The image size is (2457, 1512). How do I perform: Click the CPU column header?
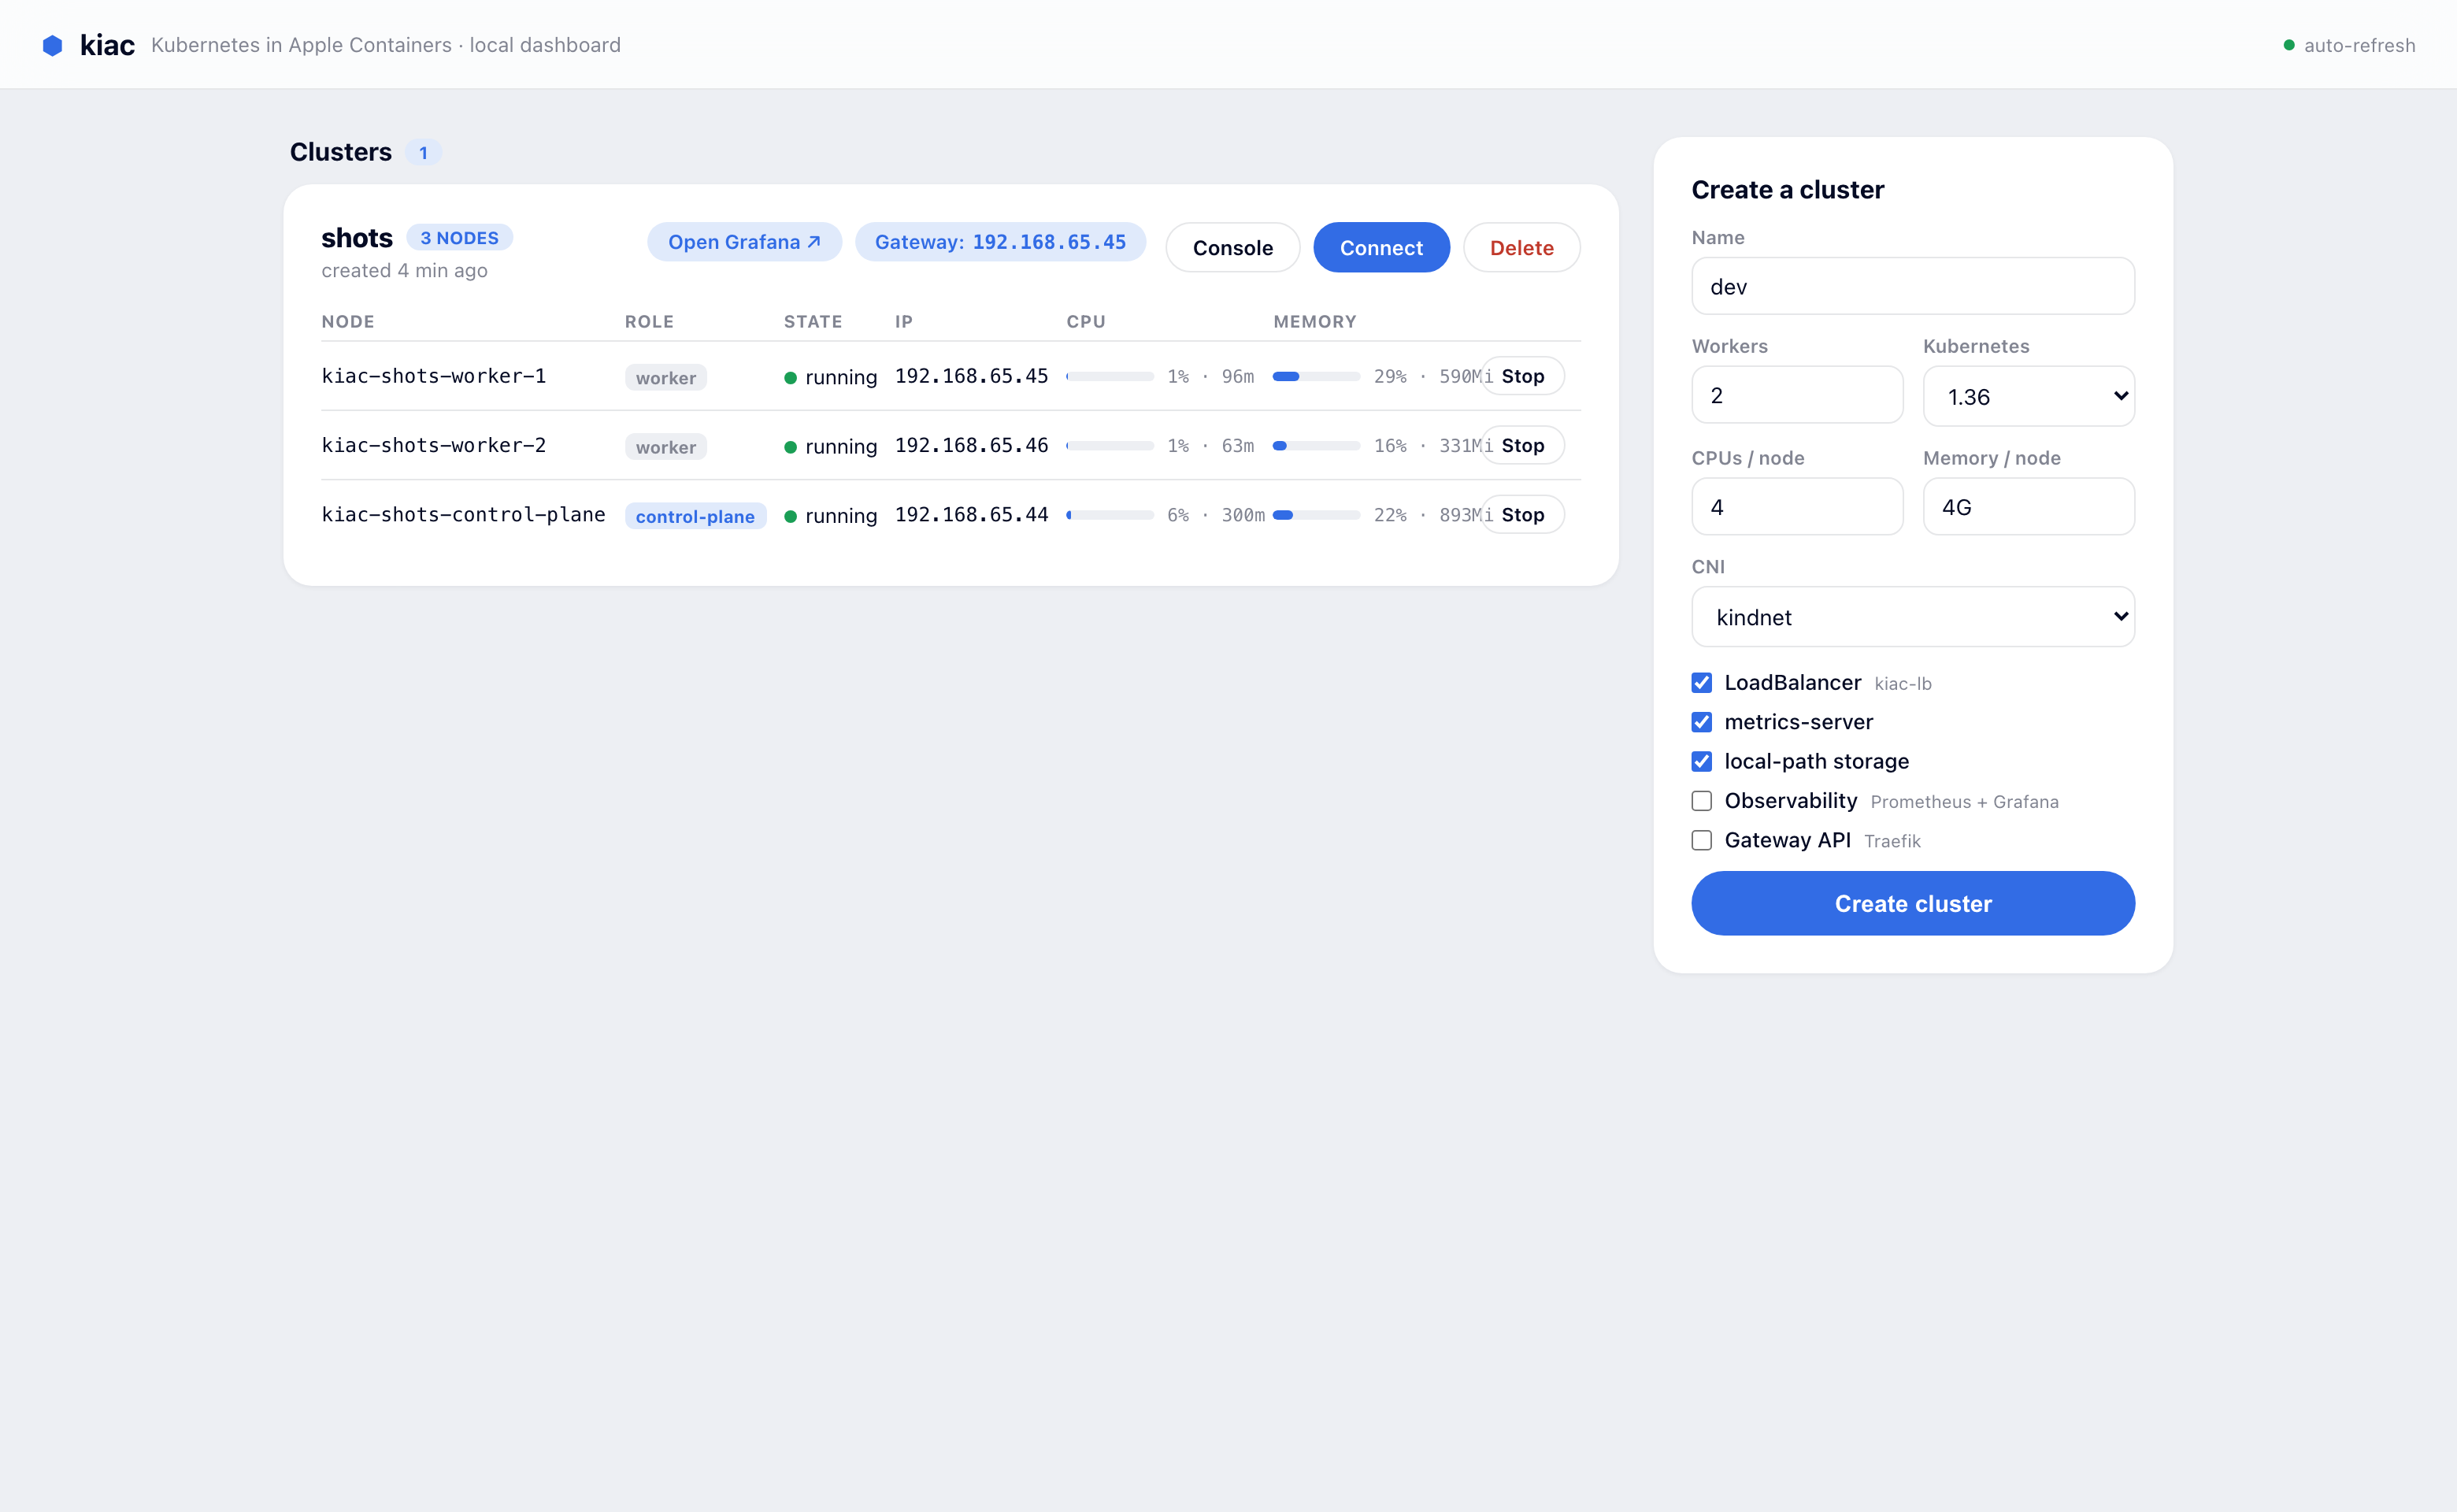(1085, 321)
